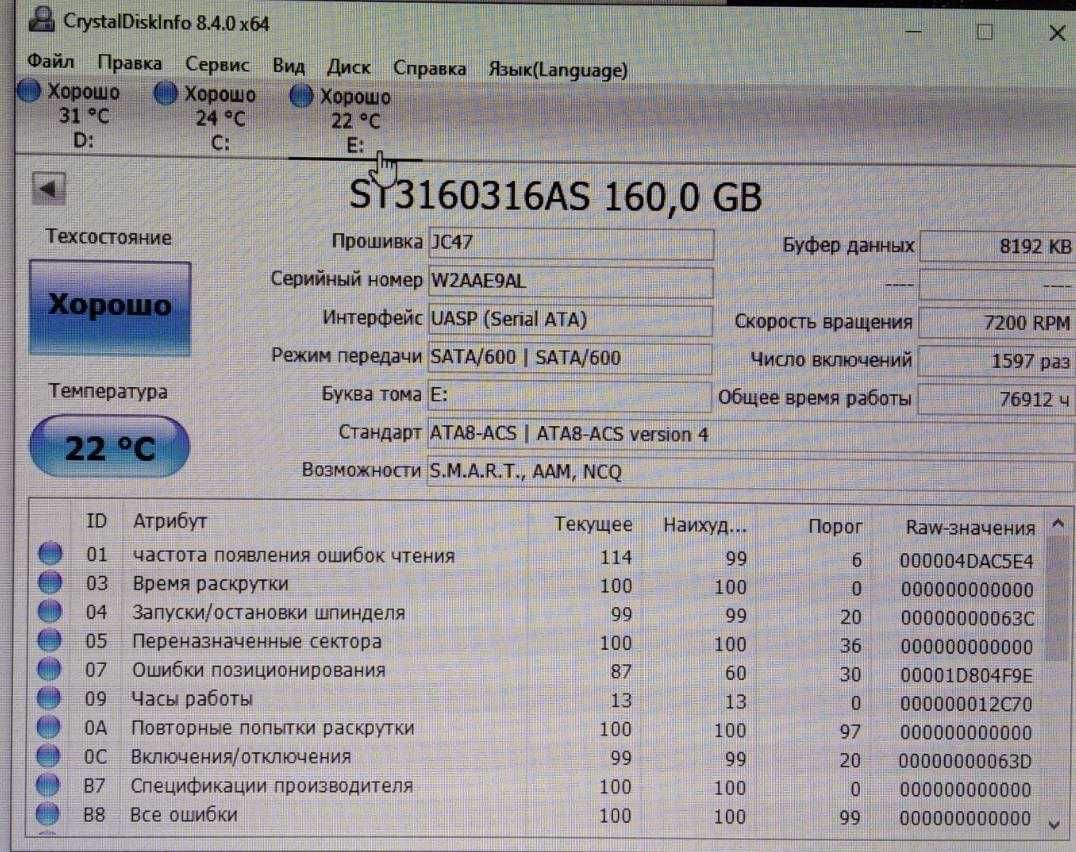
Task: Click the CrystalDiskInfo title bar app icon
Action: coord(41,20)
